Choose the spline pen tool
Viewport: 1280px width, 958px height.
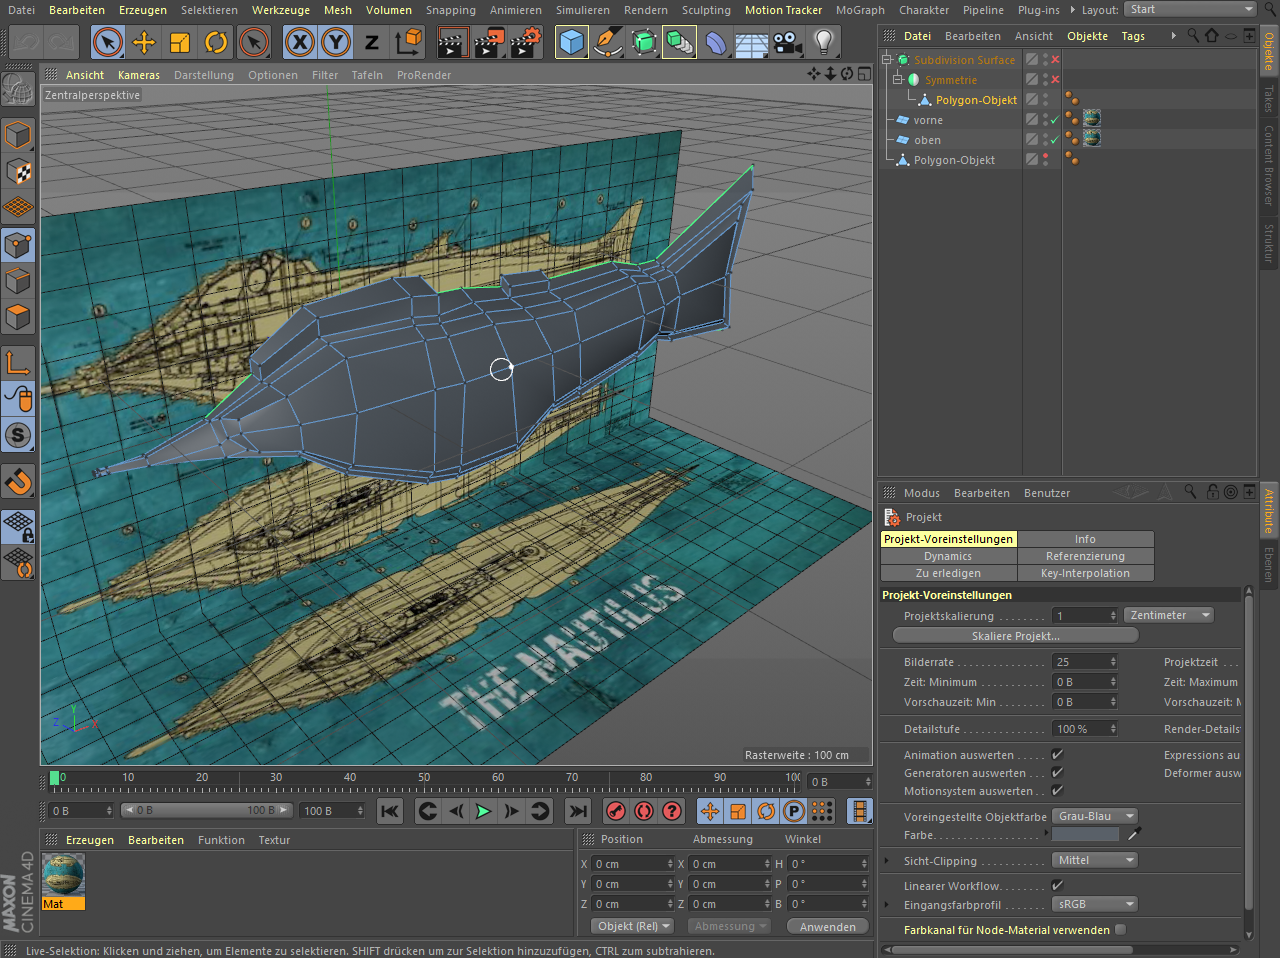[x=607, y=43]
